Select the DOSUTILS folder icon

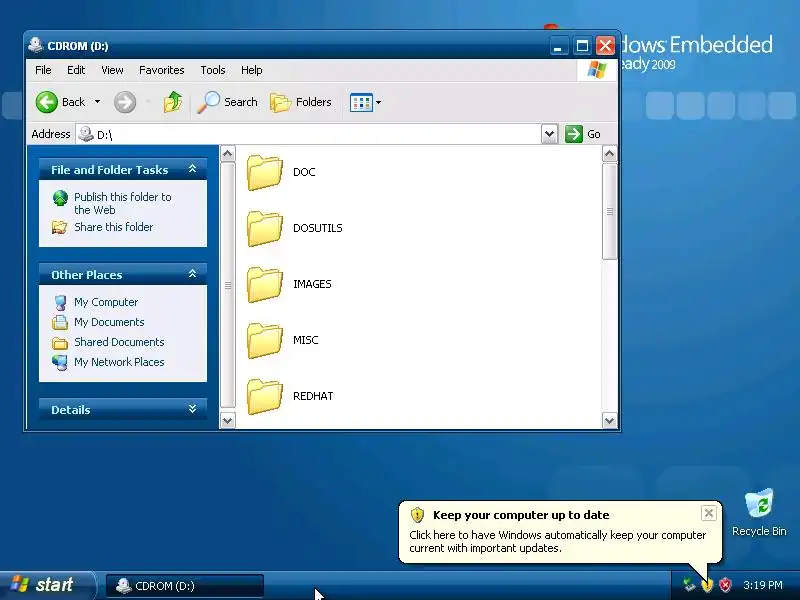(264, 229)
